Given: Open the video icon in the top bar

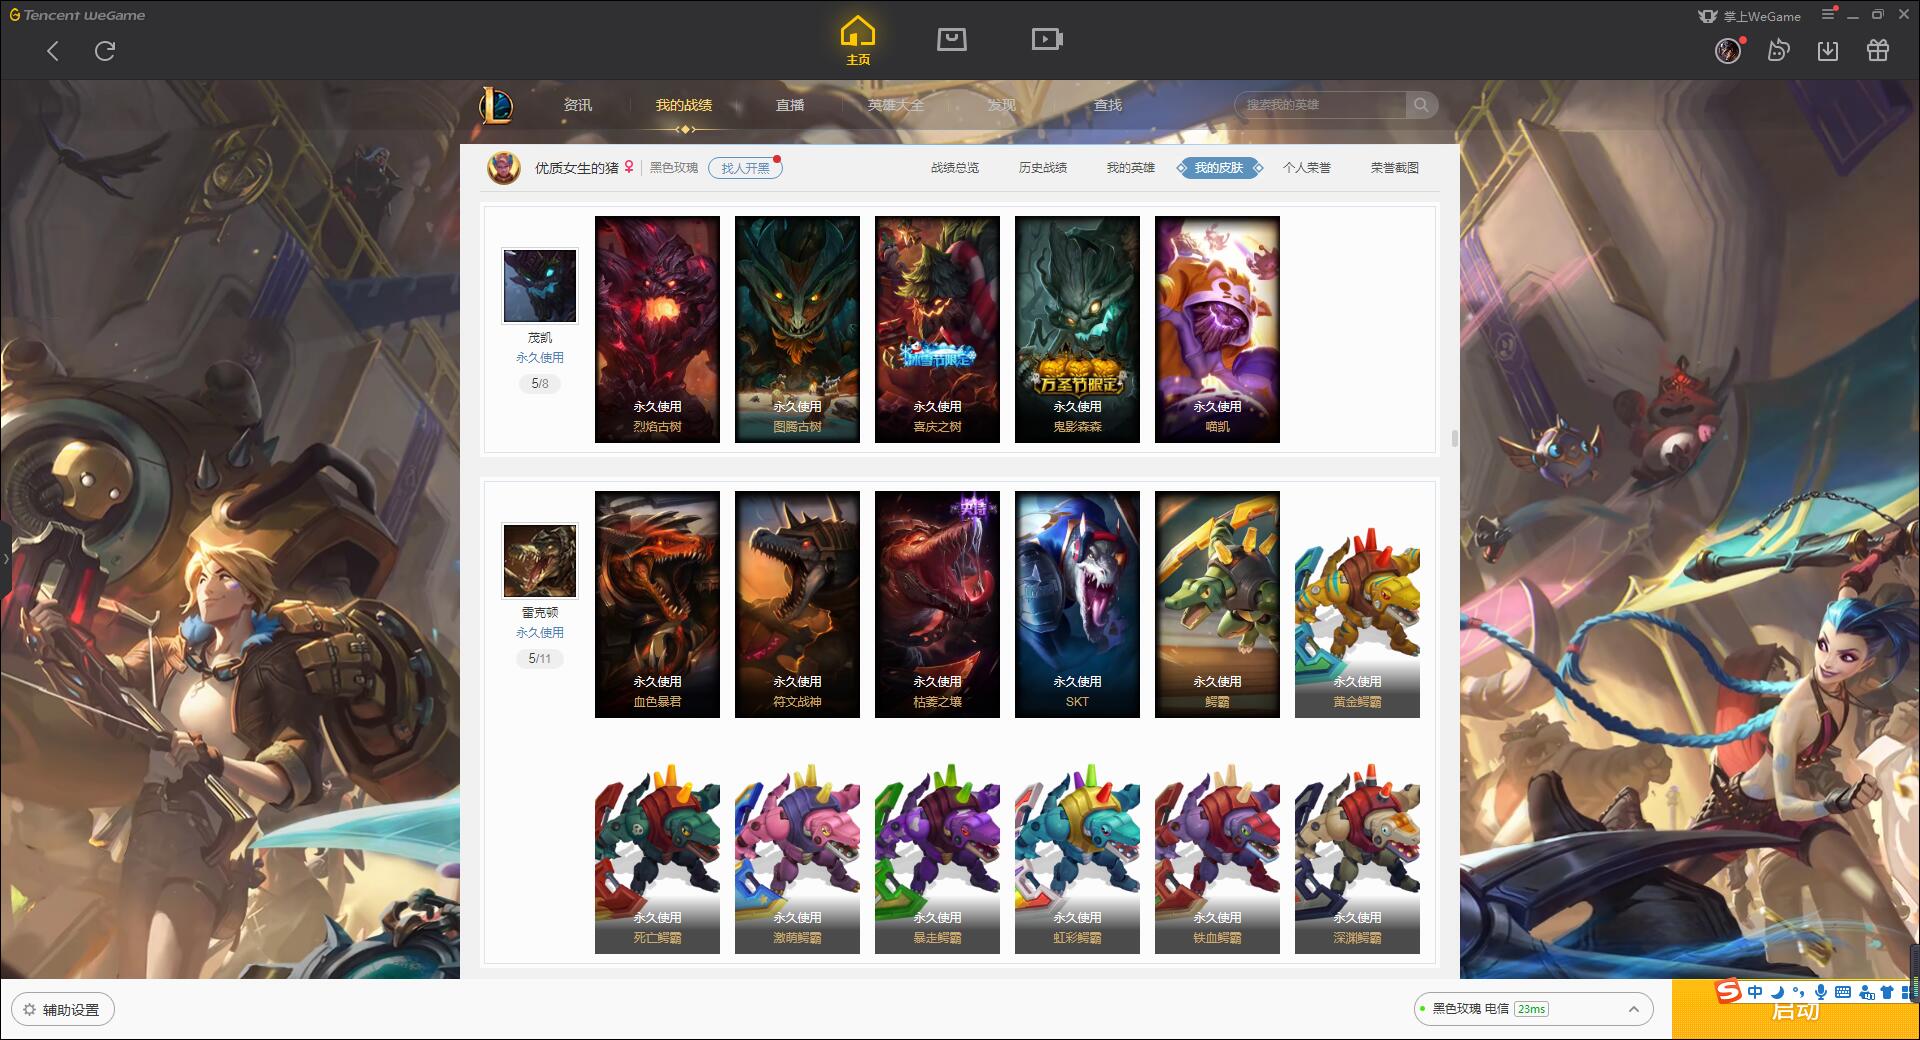Looking at the screenshot, I should 1047,39.
